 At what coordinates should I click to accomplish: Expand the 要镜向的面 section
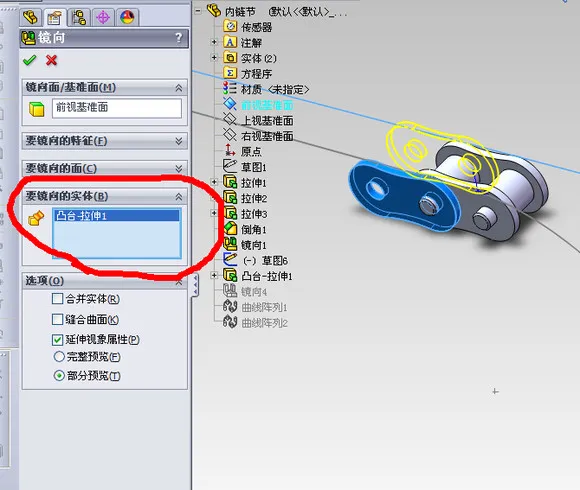[105, 168]
